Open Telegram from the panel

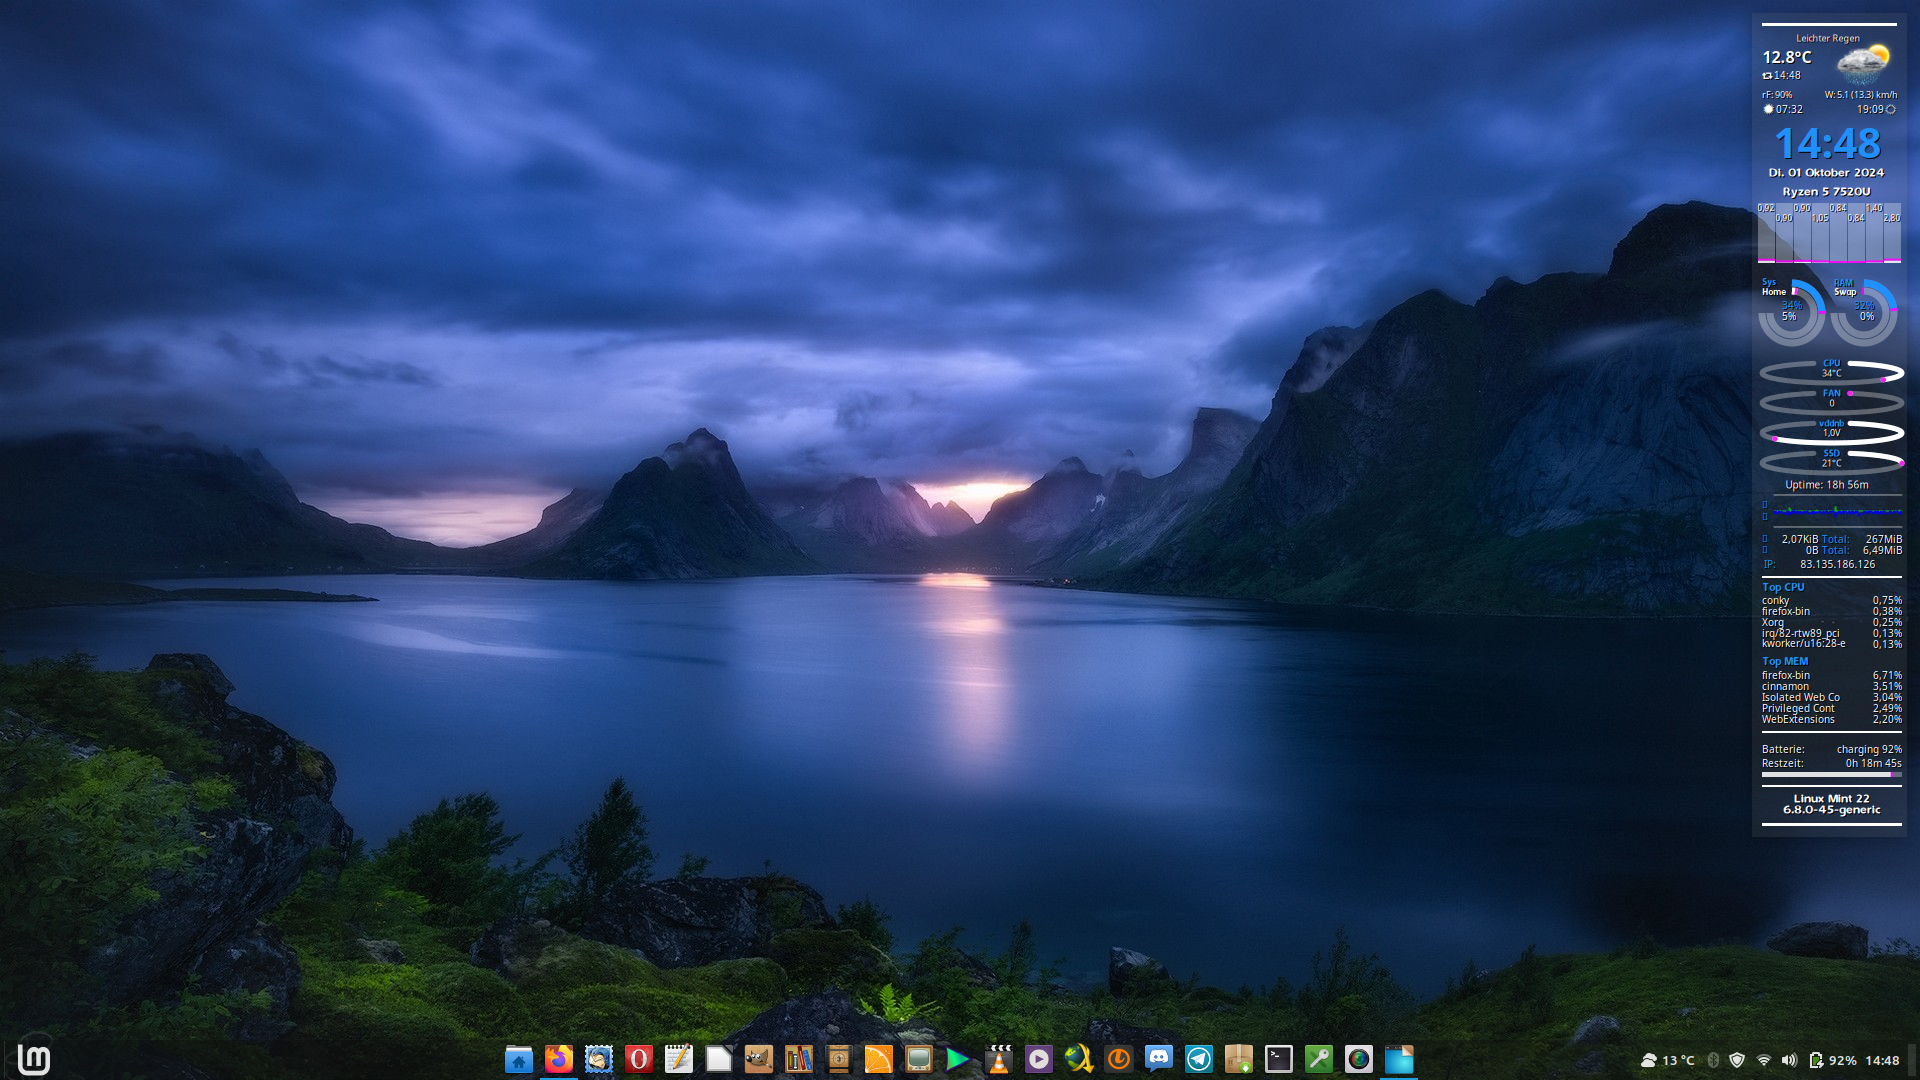click(x=1198, y=1059)
